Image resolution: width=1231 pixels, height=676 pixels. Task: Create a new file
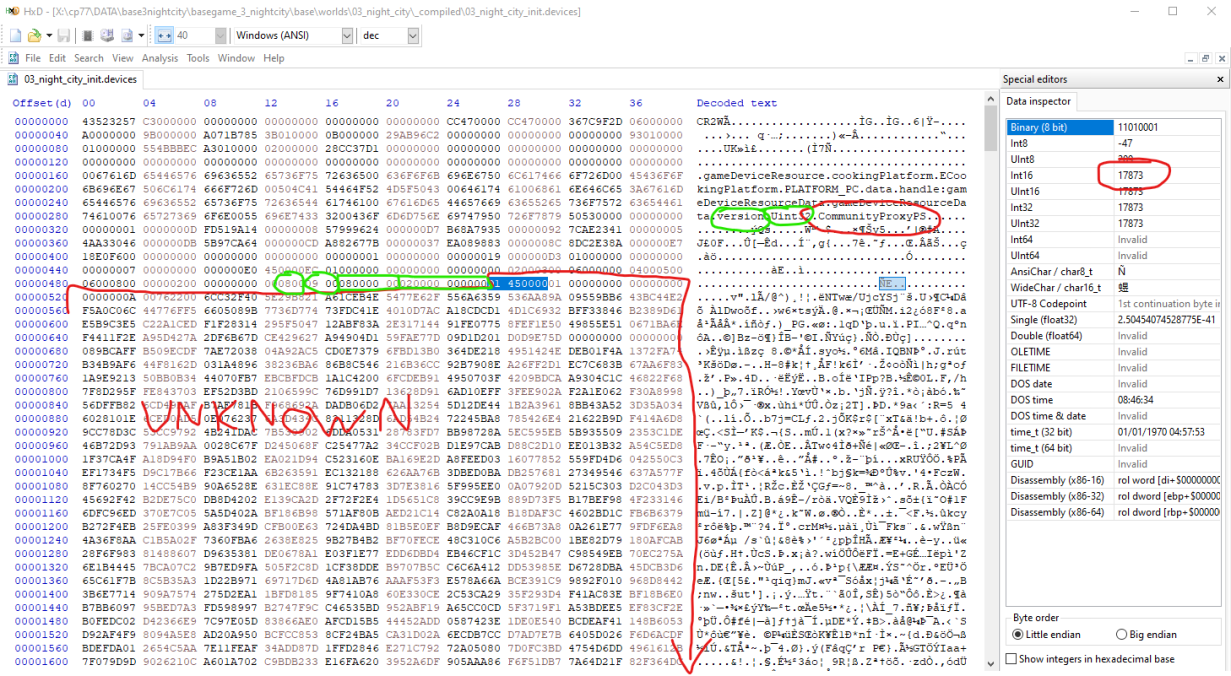14,34
